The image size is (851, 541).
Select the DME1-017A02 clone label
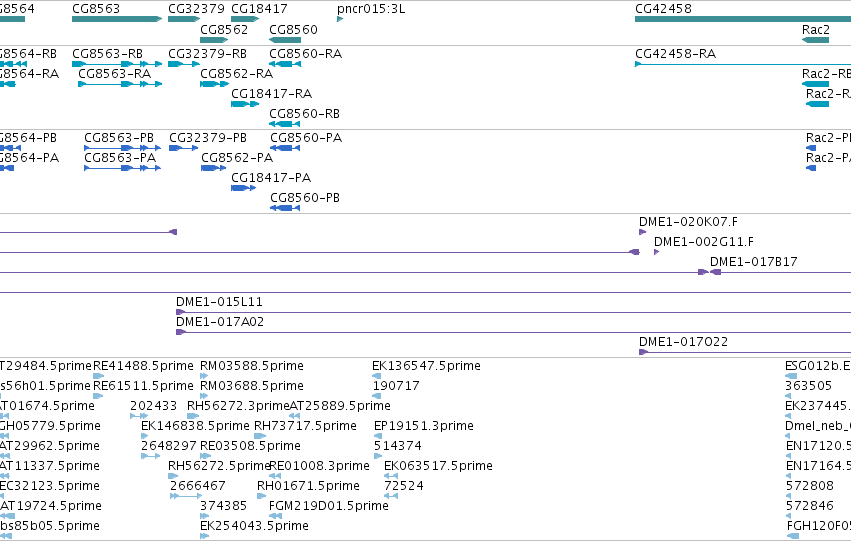(220, 322)
